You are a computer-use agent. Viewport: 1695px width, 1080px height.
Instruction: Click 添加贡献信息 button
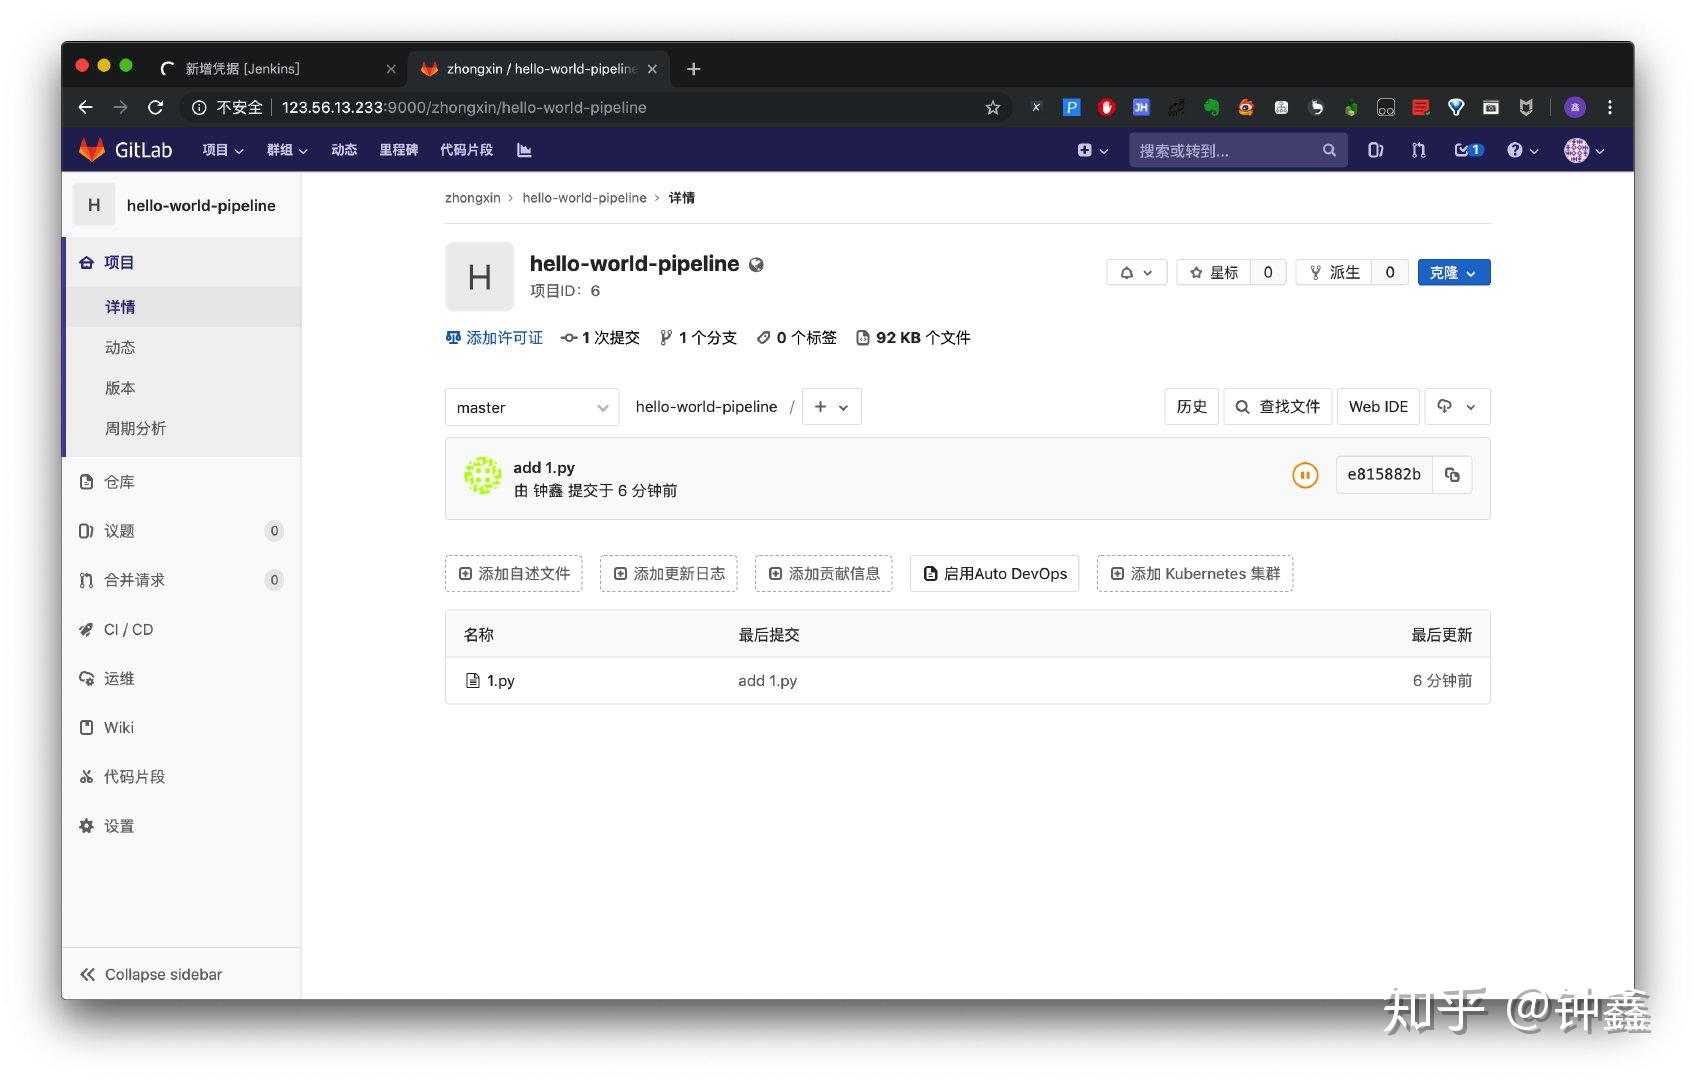tap(824, 574)
